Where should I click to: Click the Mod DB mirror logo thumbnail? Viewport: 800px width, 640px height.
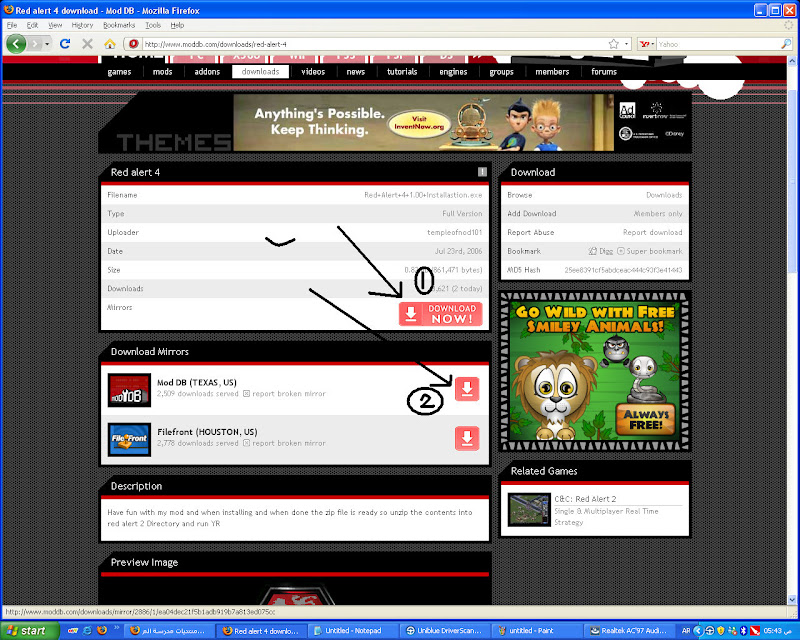tap(129, 390)
